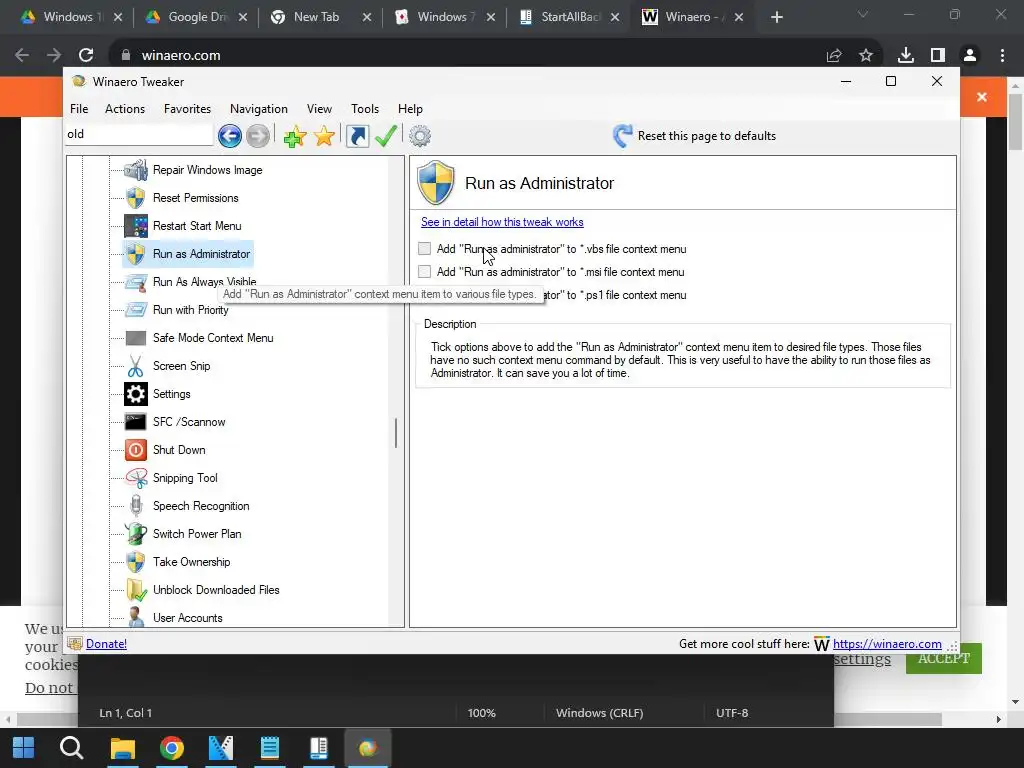The image size is (1024, 768).
Task: Select Reset Permissions shield icon
Action: 136,198
